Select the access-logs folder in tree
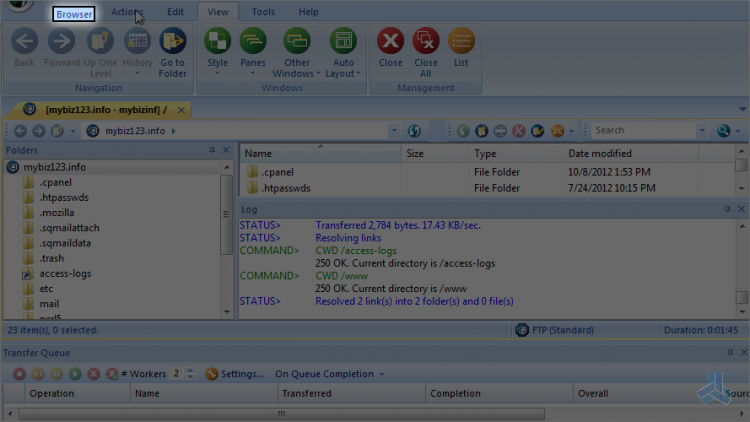The width and height of the screenshot is (750, 422). coord(65,273)
